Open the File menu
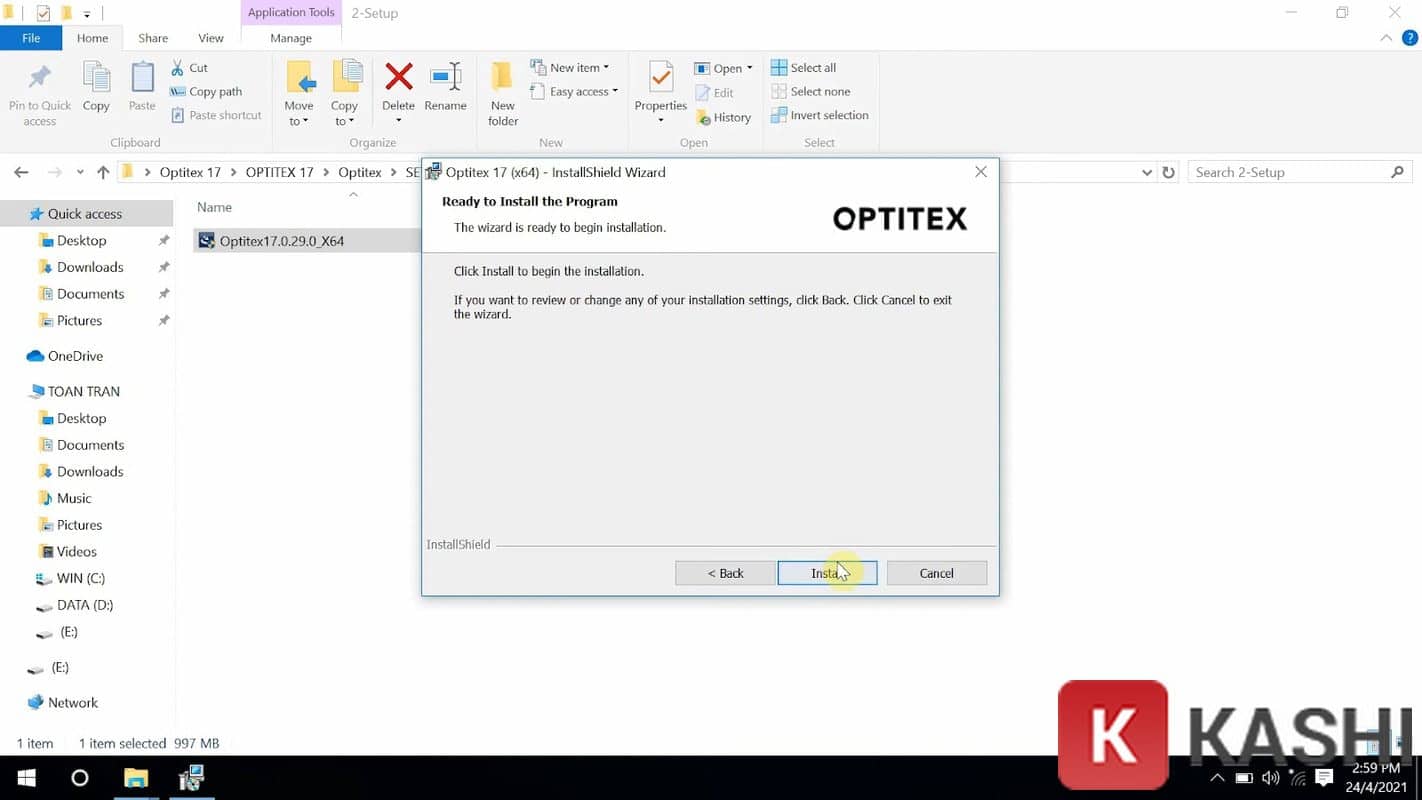 [31, 37]
